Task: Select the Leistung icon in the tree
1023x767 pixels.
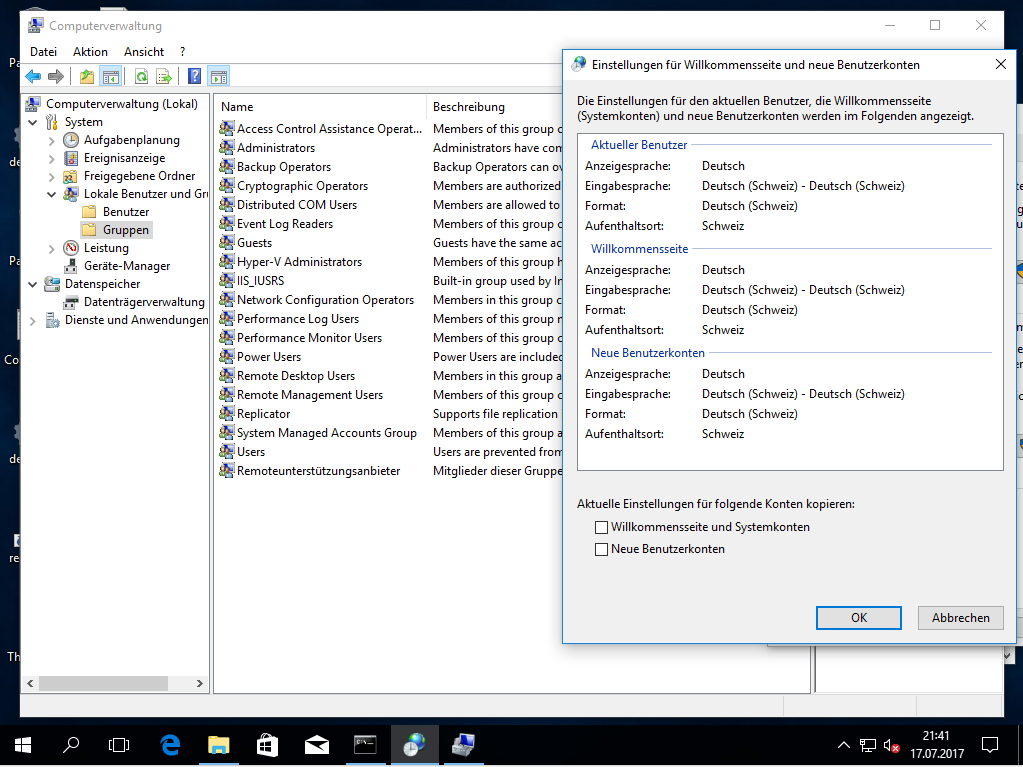Action: [71, 248]
